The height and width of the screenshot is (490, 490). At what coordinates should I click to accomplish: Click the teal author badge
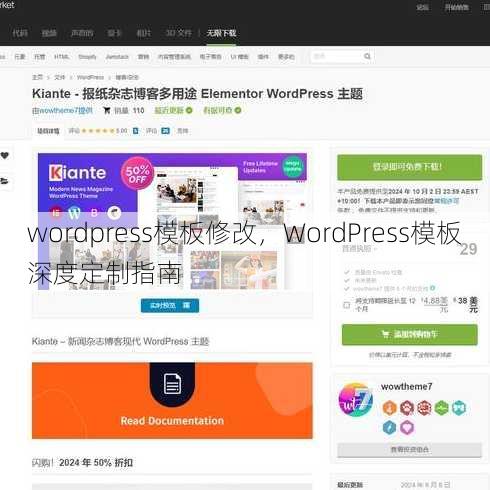click(459, 408)
